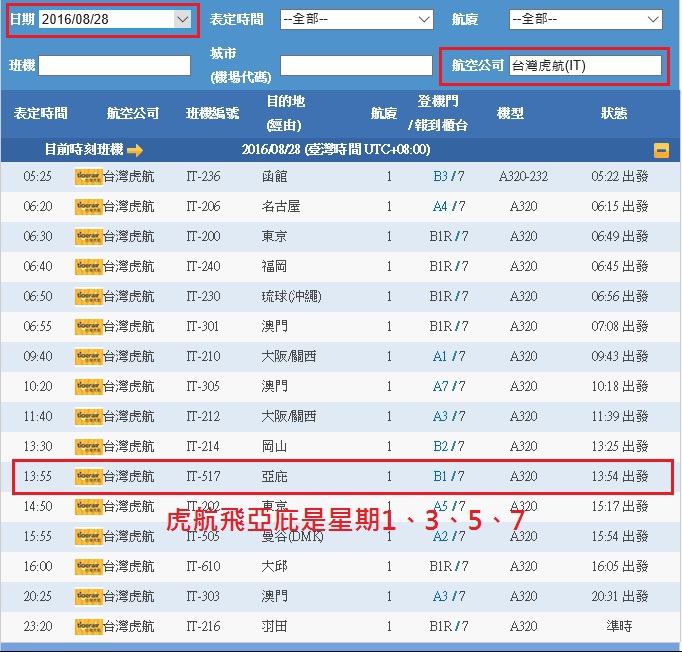
Task: Click the Tigerair logo in the IT-212 row
Action: pyautogui.click(x=89, y=417)
